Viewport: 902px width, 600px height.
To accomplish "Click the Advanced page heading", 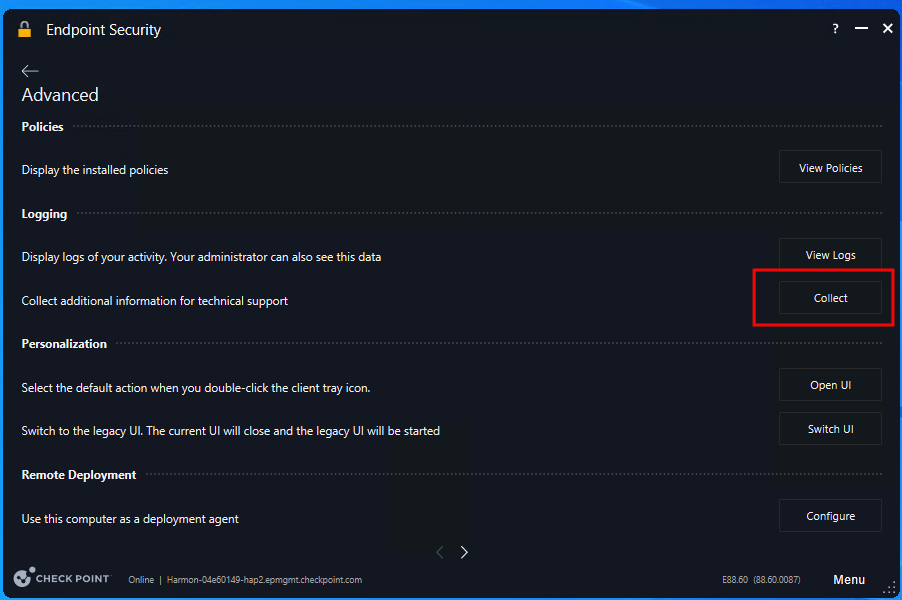I will coord(60,95).
